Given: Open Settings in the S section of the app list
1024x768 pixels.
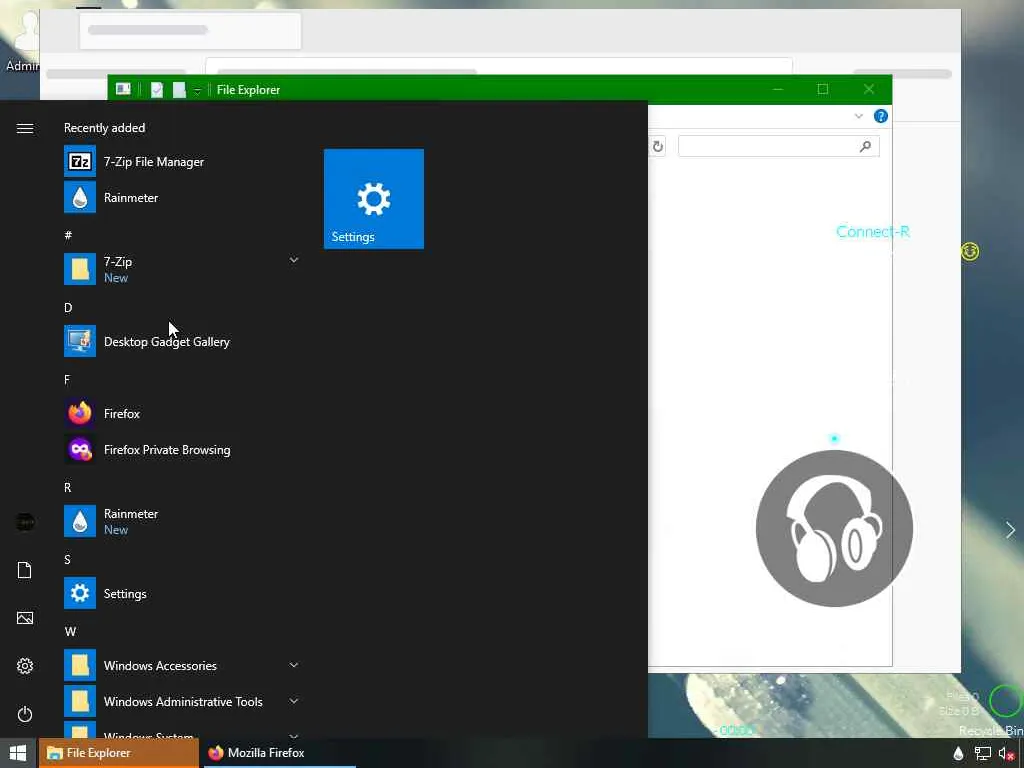Looking at the screenshot, I should pos(182,593).
